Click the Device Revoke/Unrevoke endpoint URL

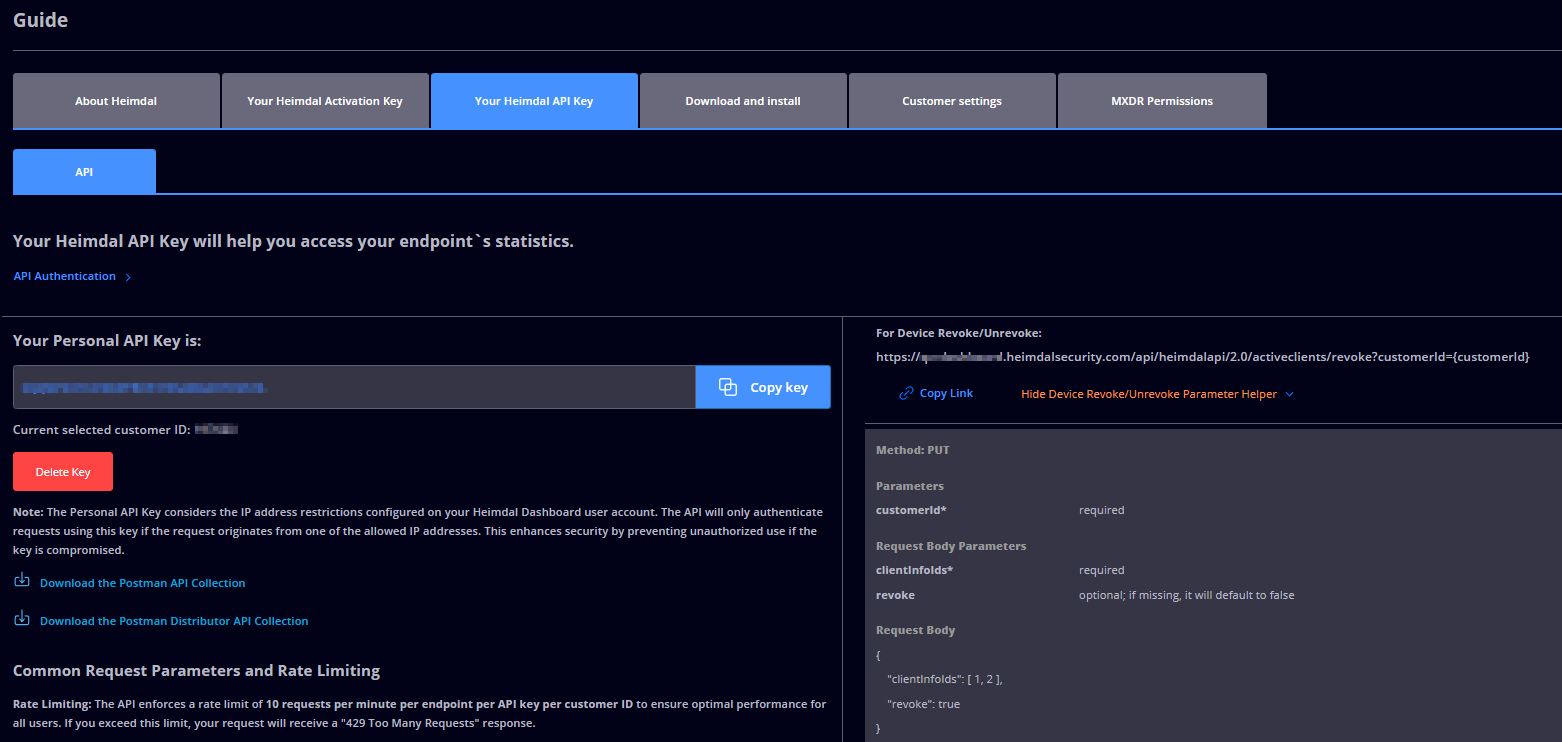(x=1202, y=357)
